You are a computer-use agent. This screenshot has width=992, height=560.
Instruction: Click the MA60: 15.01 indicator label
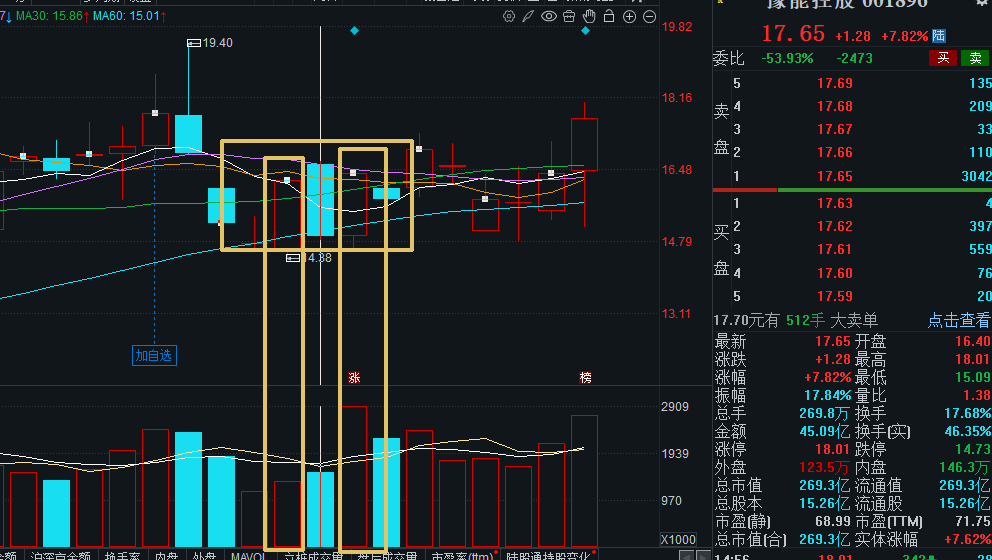(x=129, y=16)
